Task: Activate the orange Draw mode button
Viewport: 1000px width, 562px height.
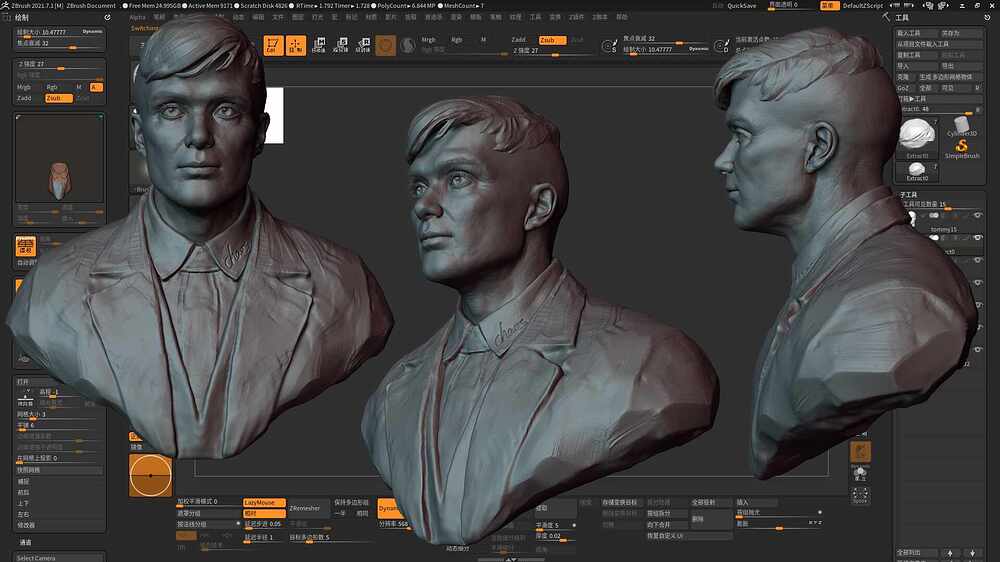Action: (x=295, y=45)
